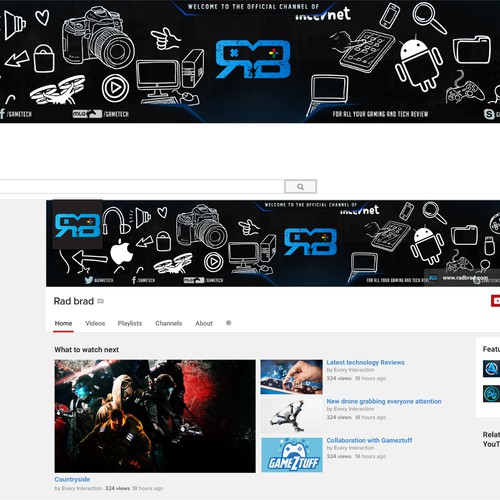Click the small icon before www.radbrad.com
Image resolution: width=500 pixels, height=500 pixels.
tap(433, 278)
